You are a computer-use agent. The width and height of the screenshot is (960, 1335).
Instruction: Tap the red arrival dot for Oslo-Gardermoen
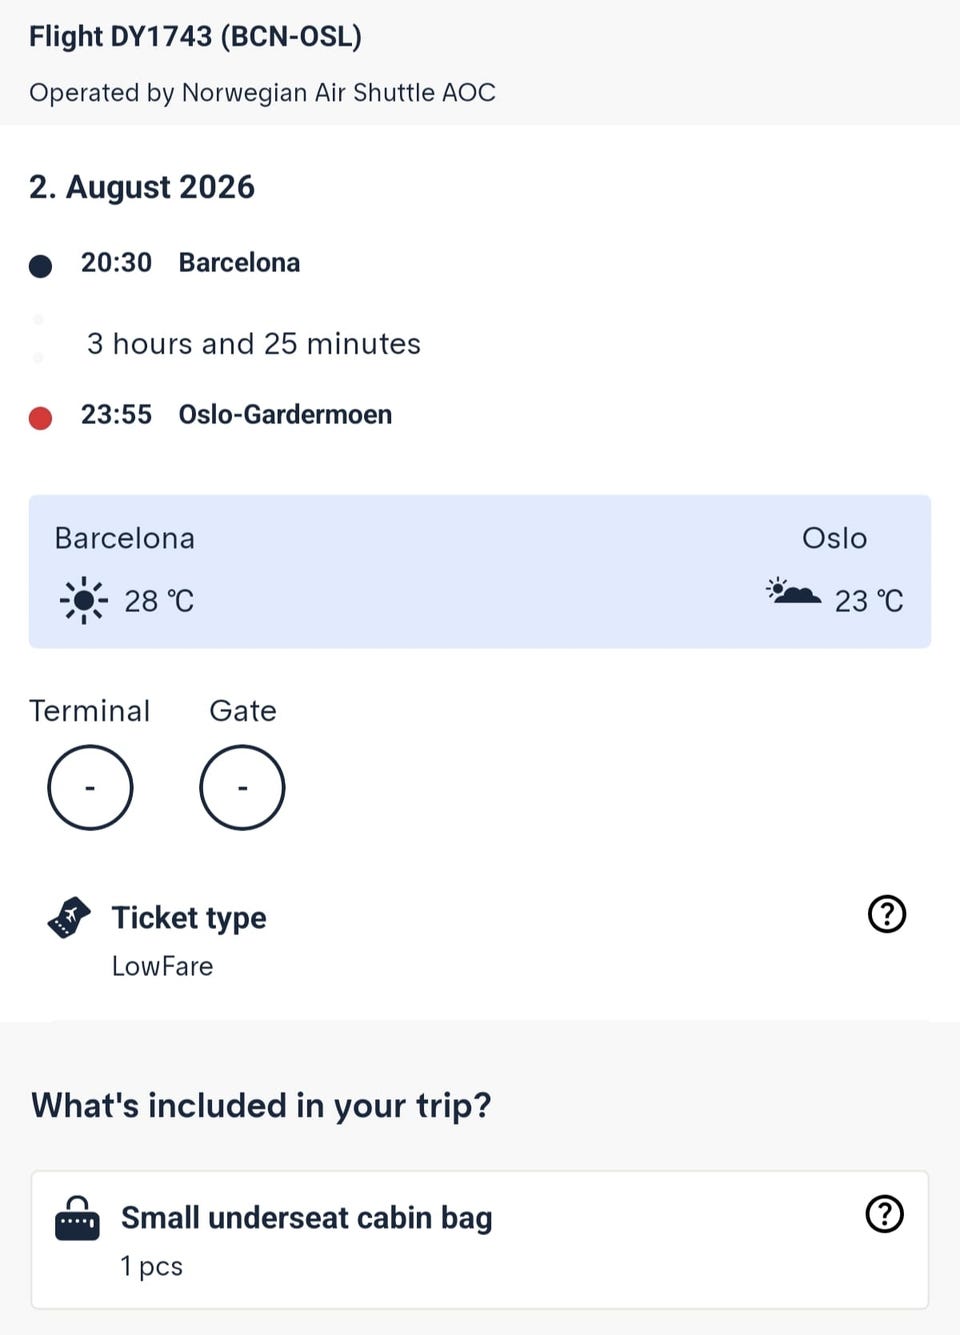pos(40,417)
